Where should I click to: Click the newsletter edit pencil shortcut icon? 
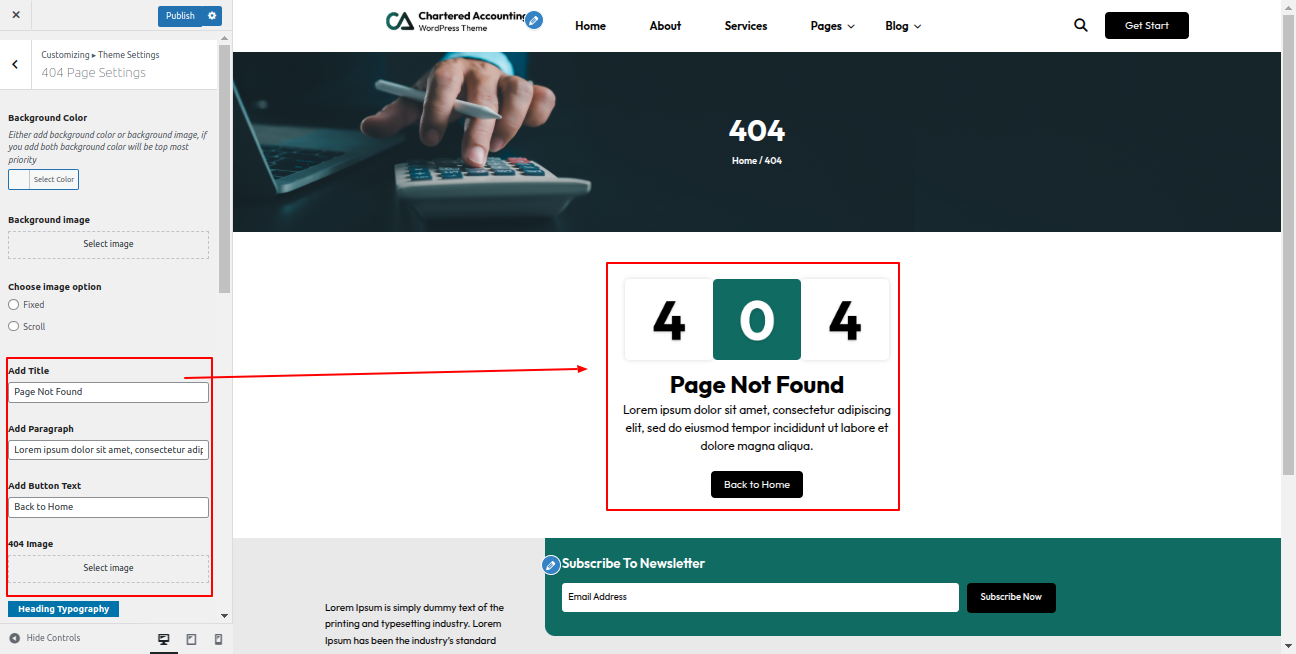point(551,565)
